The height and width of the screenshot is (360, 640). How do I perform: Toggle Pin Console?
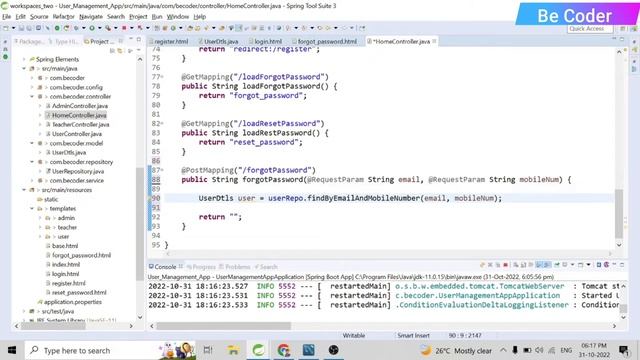pyautogui.click(x=557, y=265)
